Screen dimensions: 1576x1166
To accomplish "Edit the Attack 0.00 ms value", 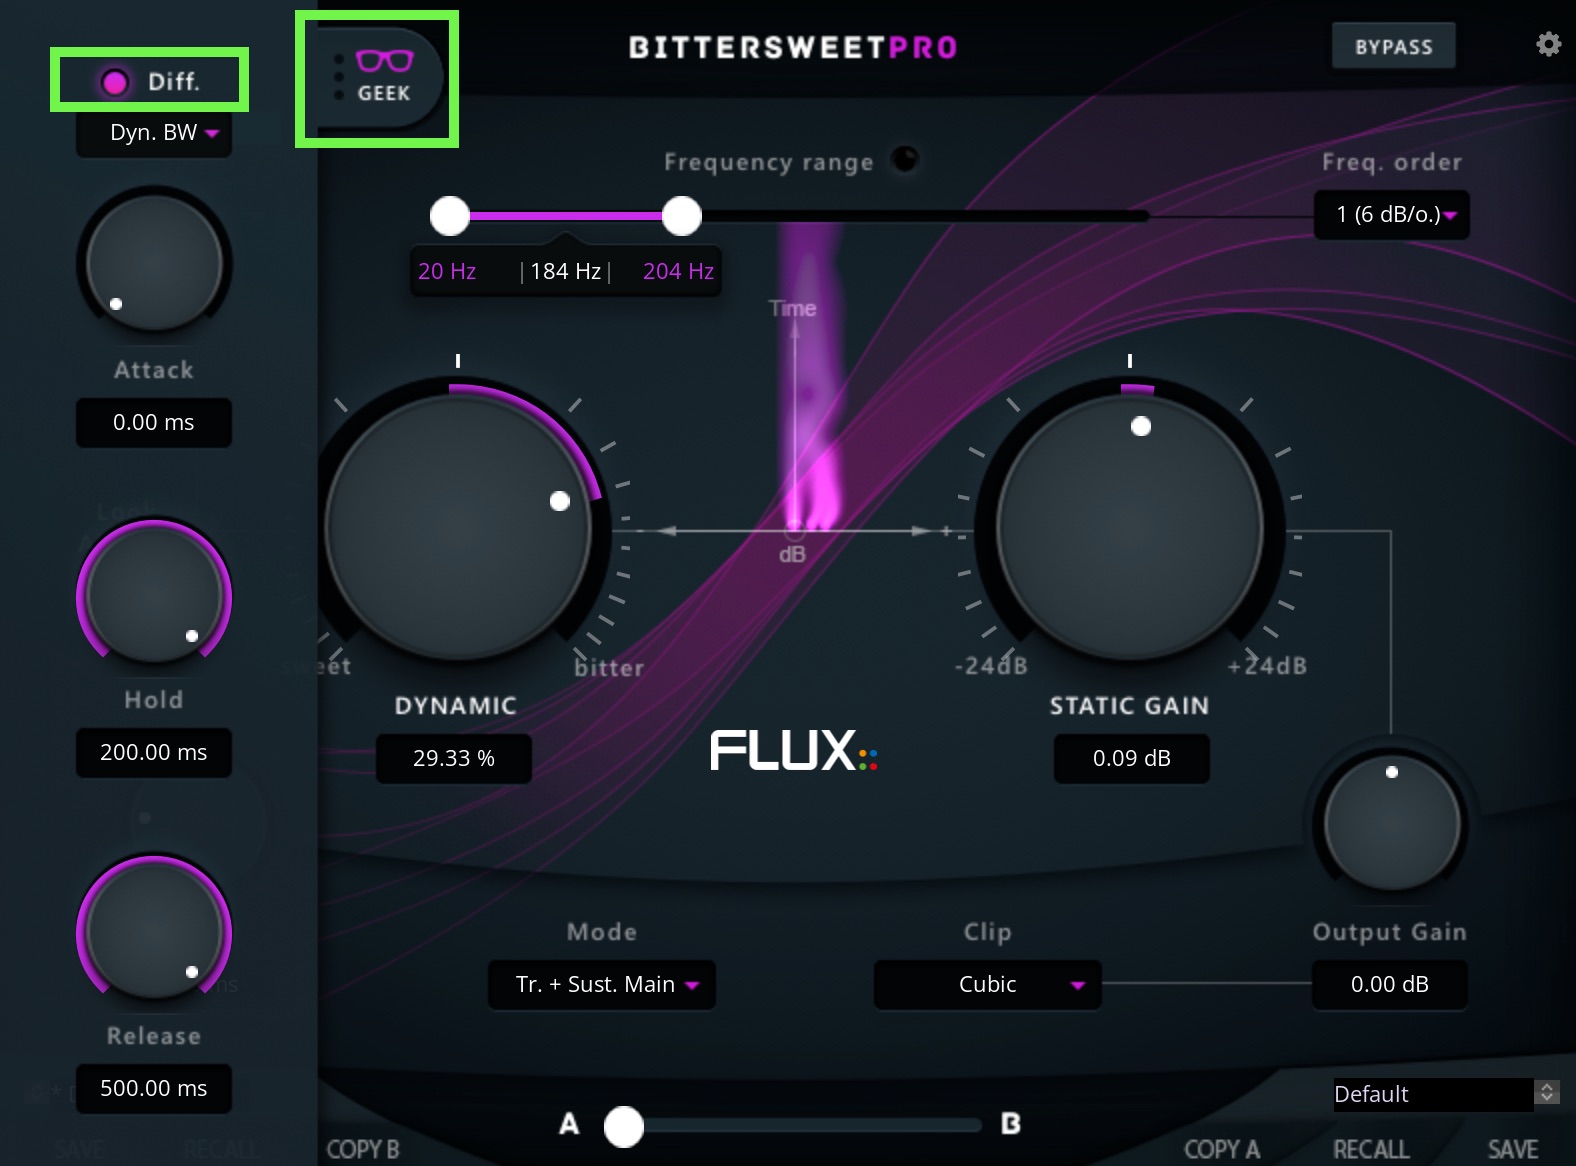I will (x=154, y=422).
